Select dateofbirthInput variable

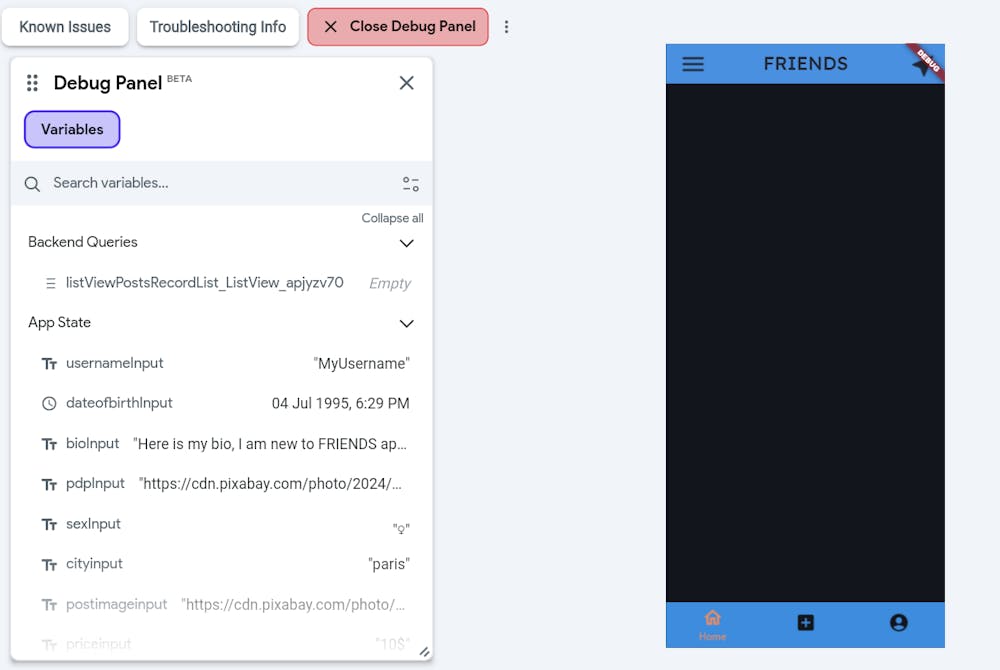click(221, 404)
